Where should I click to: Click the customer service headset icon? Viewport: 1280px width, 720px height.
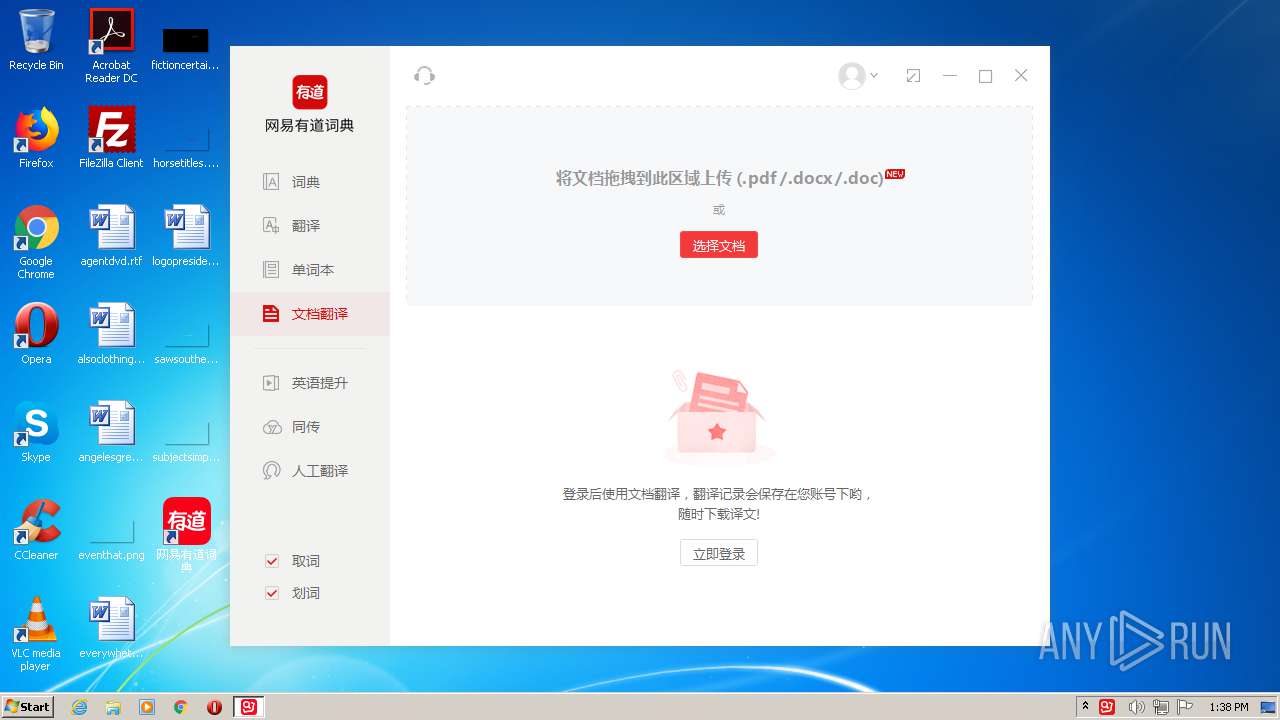[x=424, y=76]
